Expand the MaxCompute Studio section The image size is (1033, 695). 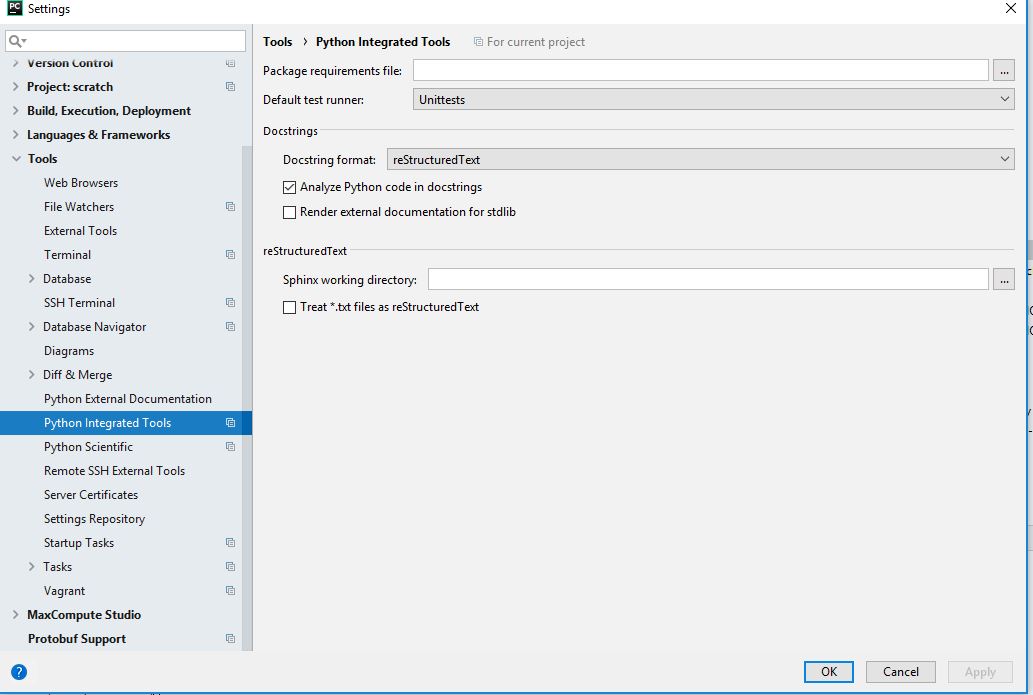click(15, 615)
